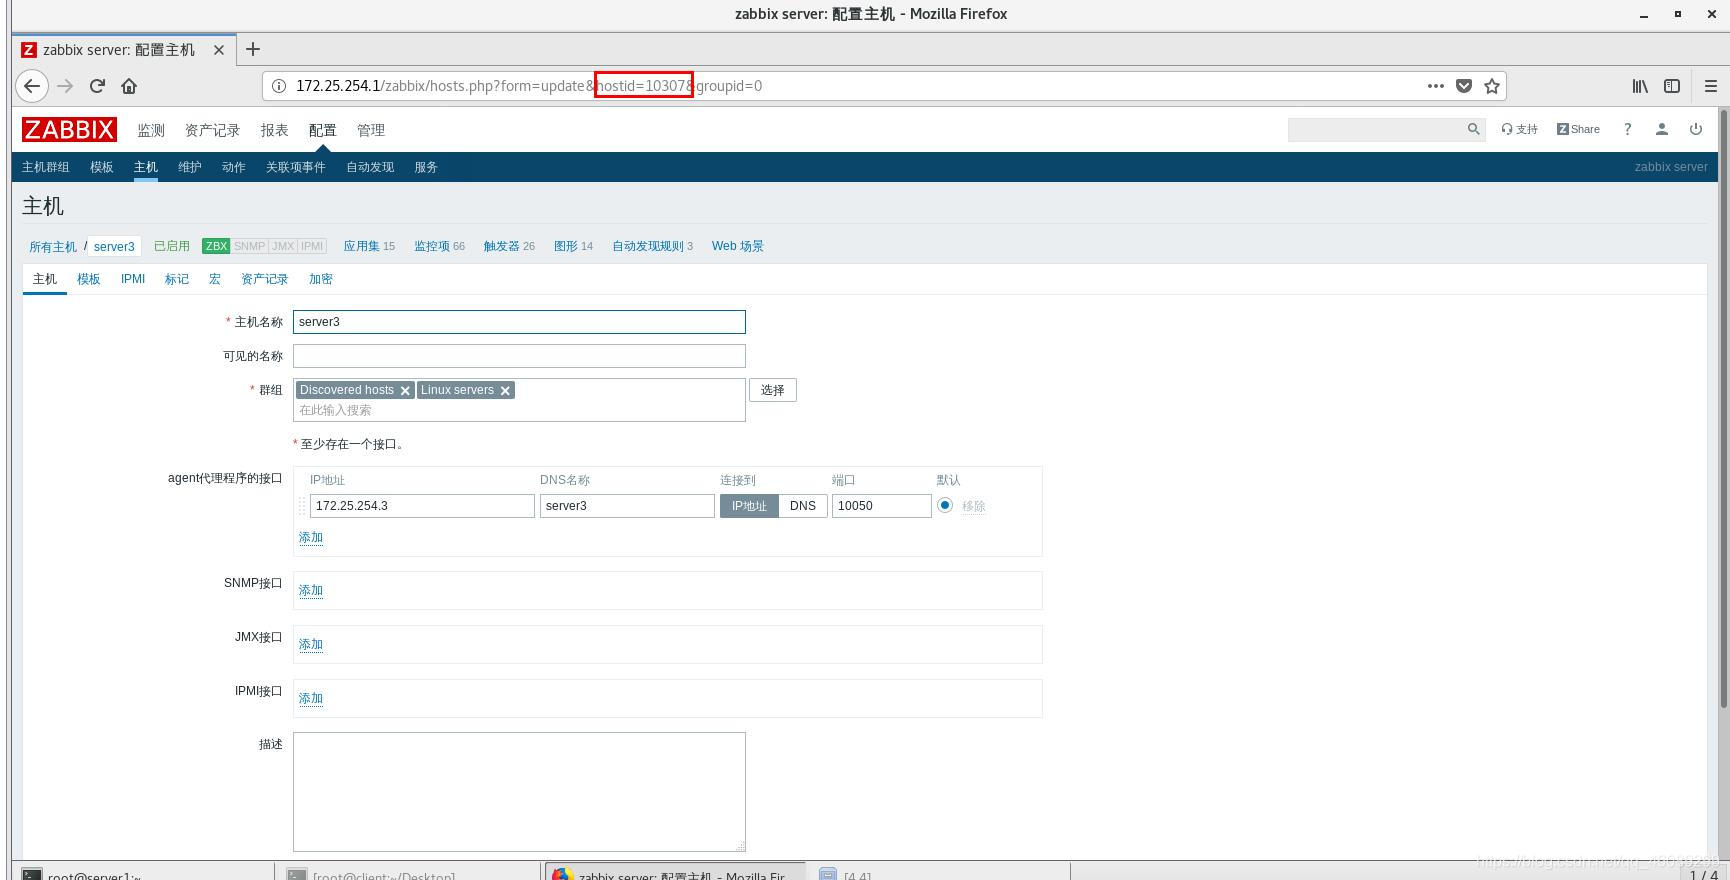Open the site information icon in address bar
Screen dimensions: 1730x880
click(280, 86)
